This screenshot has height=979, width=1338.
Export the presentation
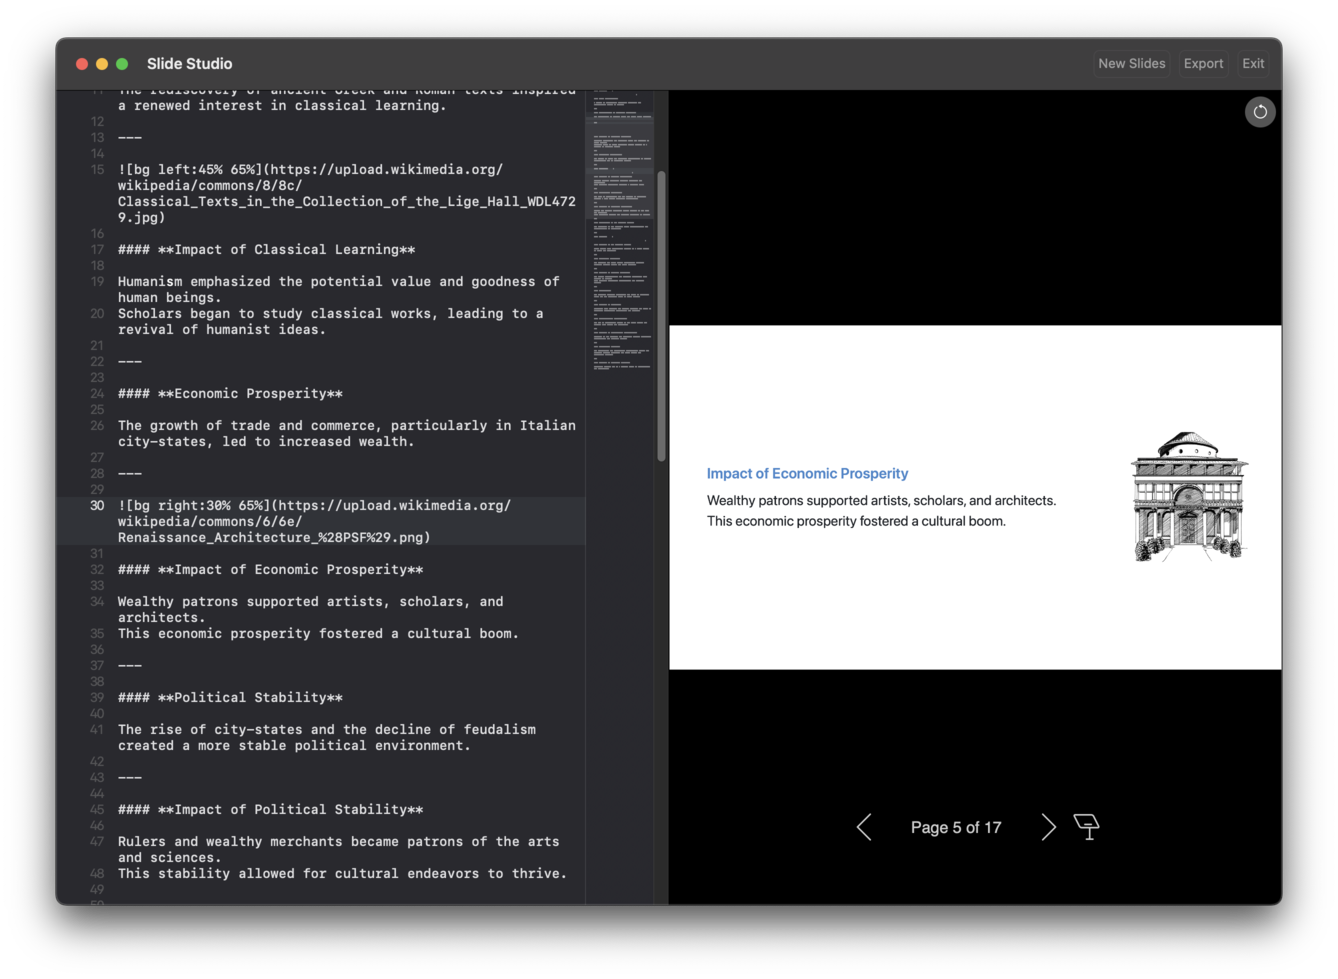[1203, 63]
